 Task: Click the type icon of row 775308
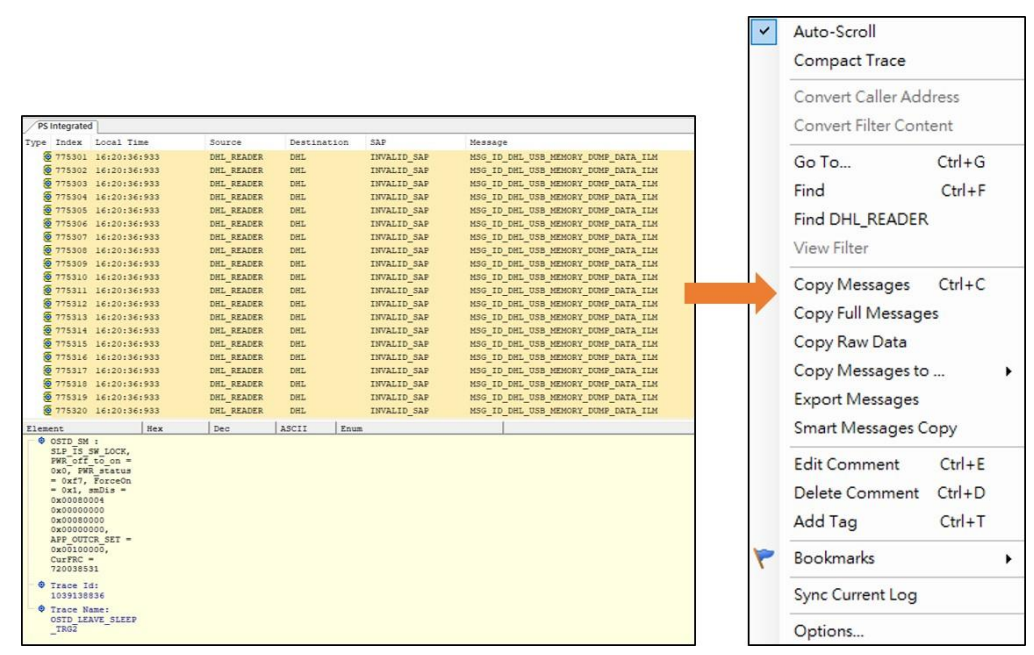pyautogui.click(x=47, y=251)
